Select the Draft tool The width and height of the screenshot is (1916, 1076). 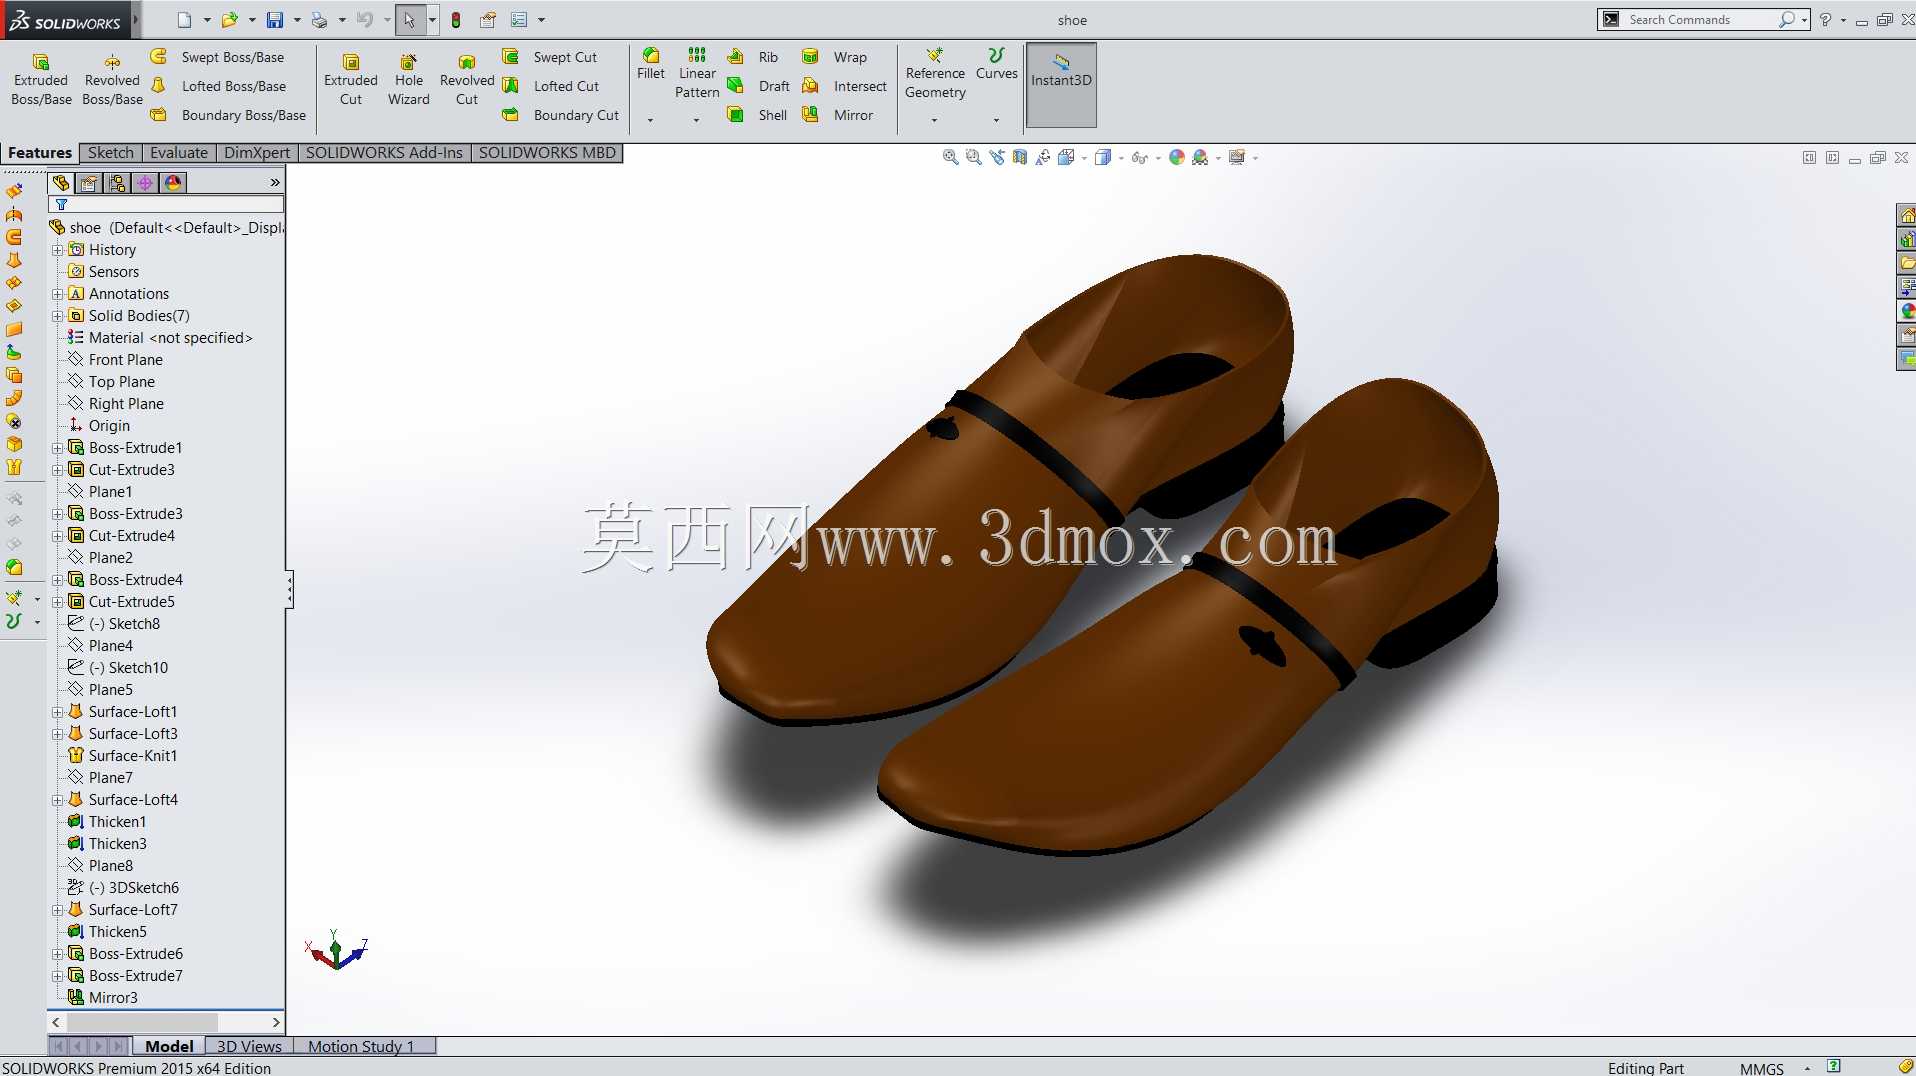click(759, 86)
